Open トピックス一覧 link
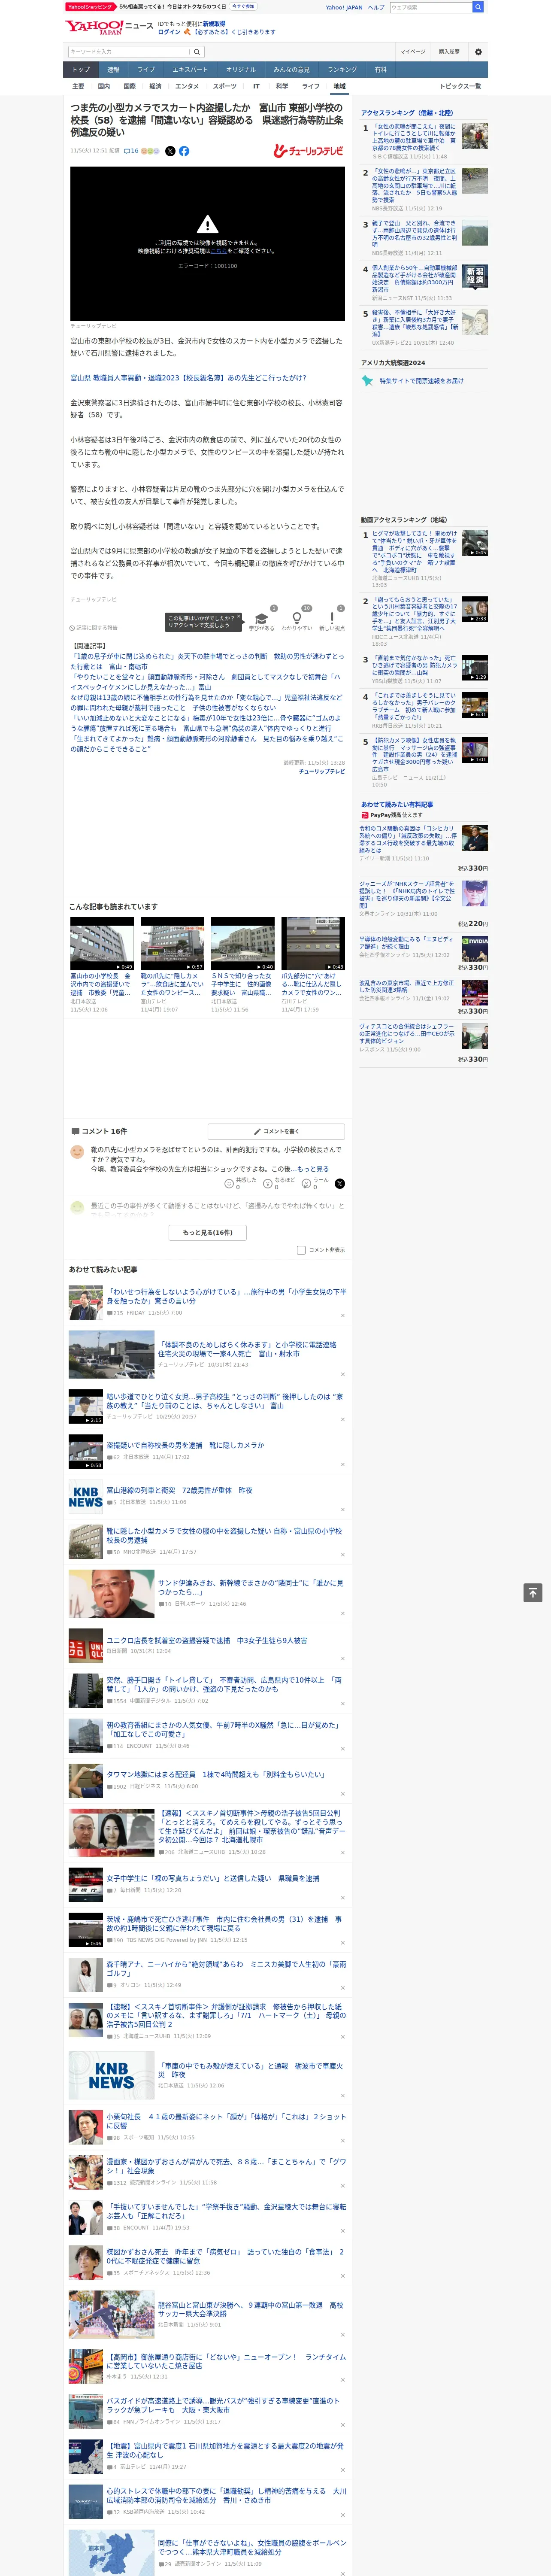This screenshot has height=2576, width=551. [x=460, y=86]
